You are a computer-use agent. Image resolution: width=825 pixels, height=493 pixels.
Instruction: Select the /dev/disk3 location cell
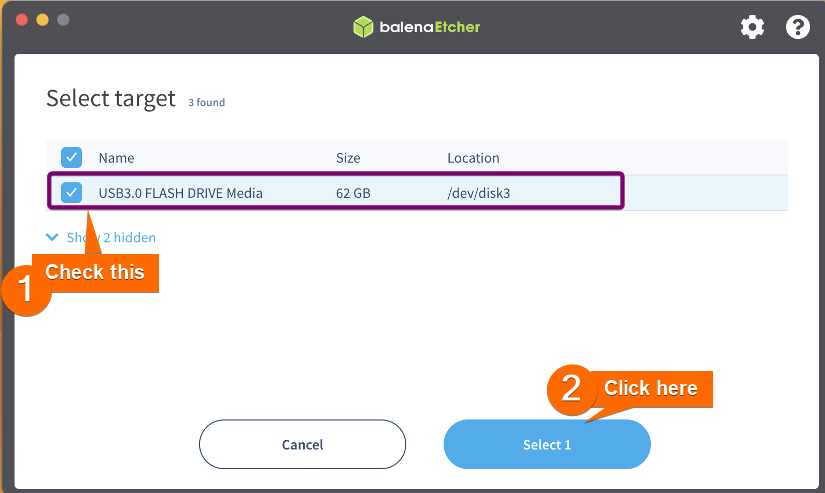(478, 193)
